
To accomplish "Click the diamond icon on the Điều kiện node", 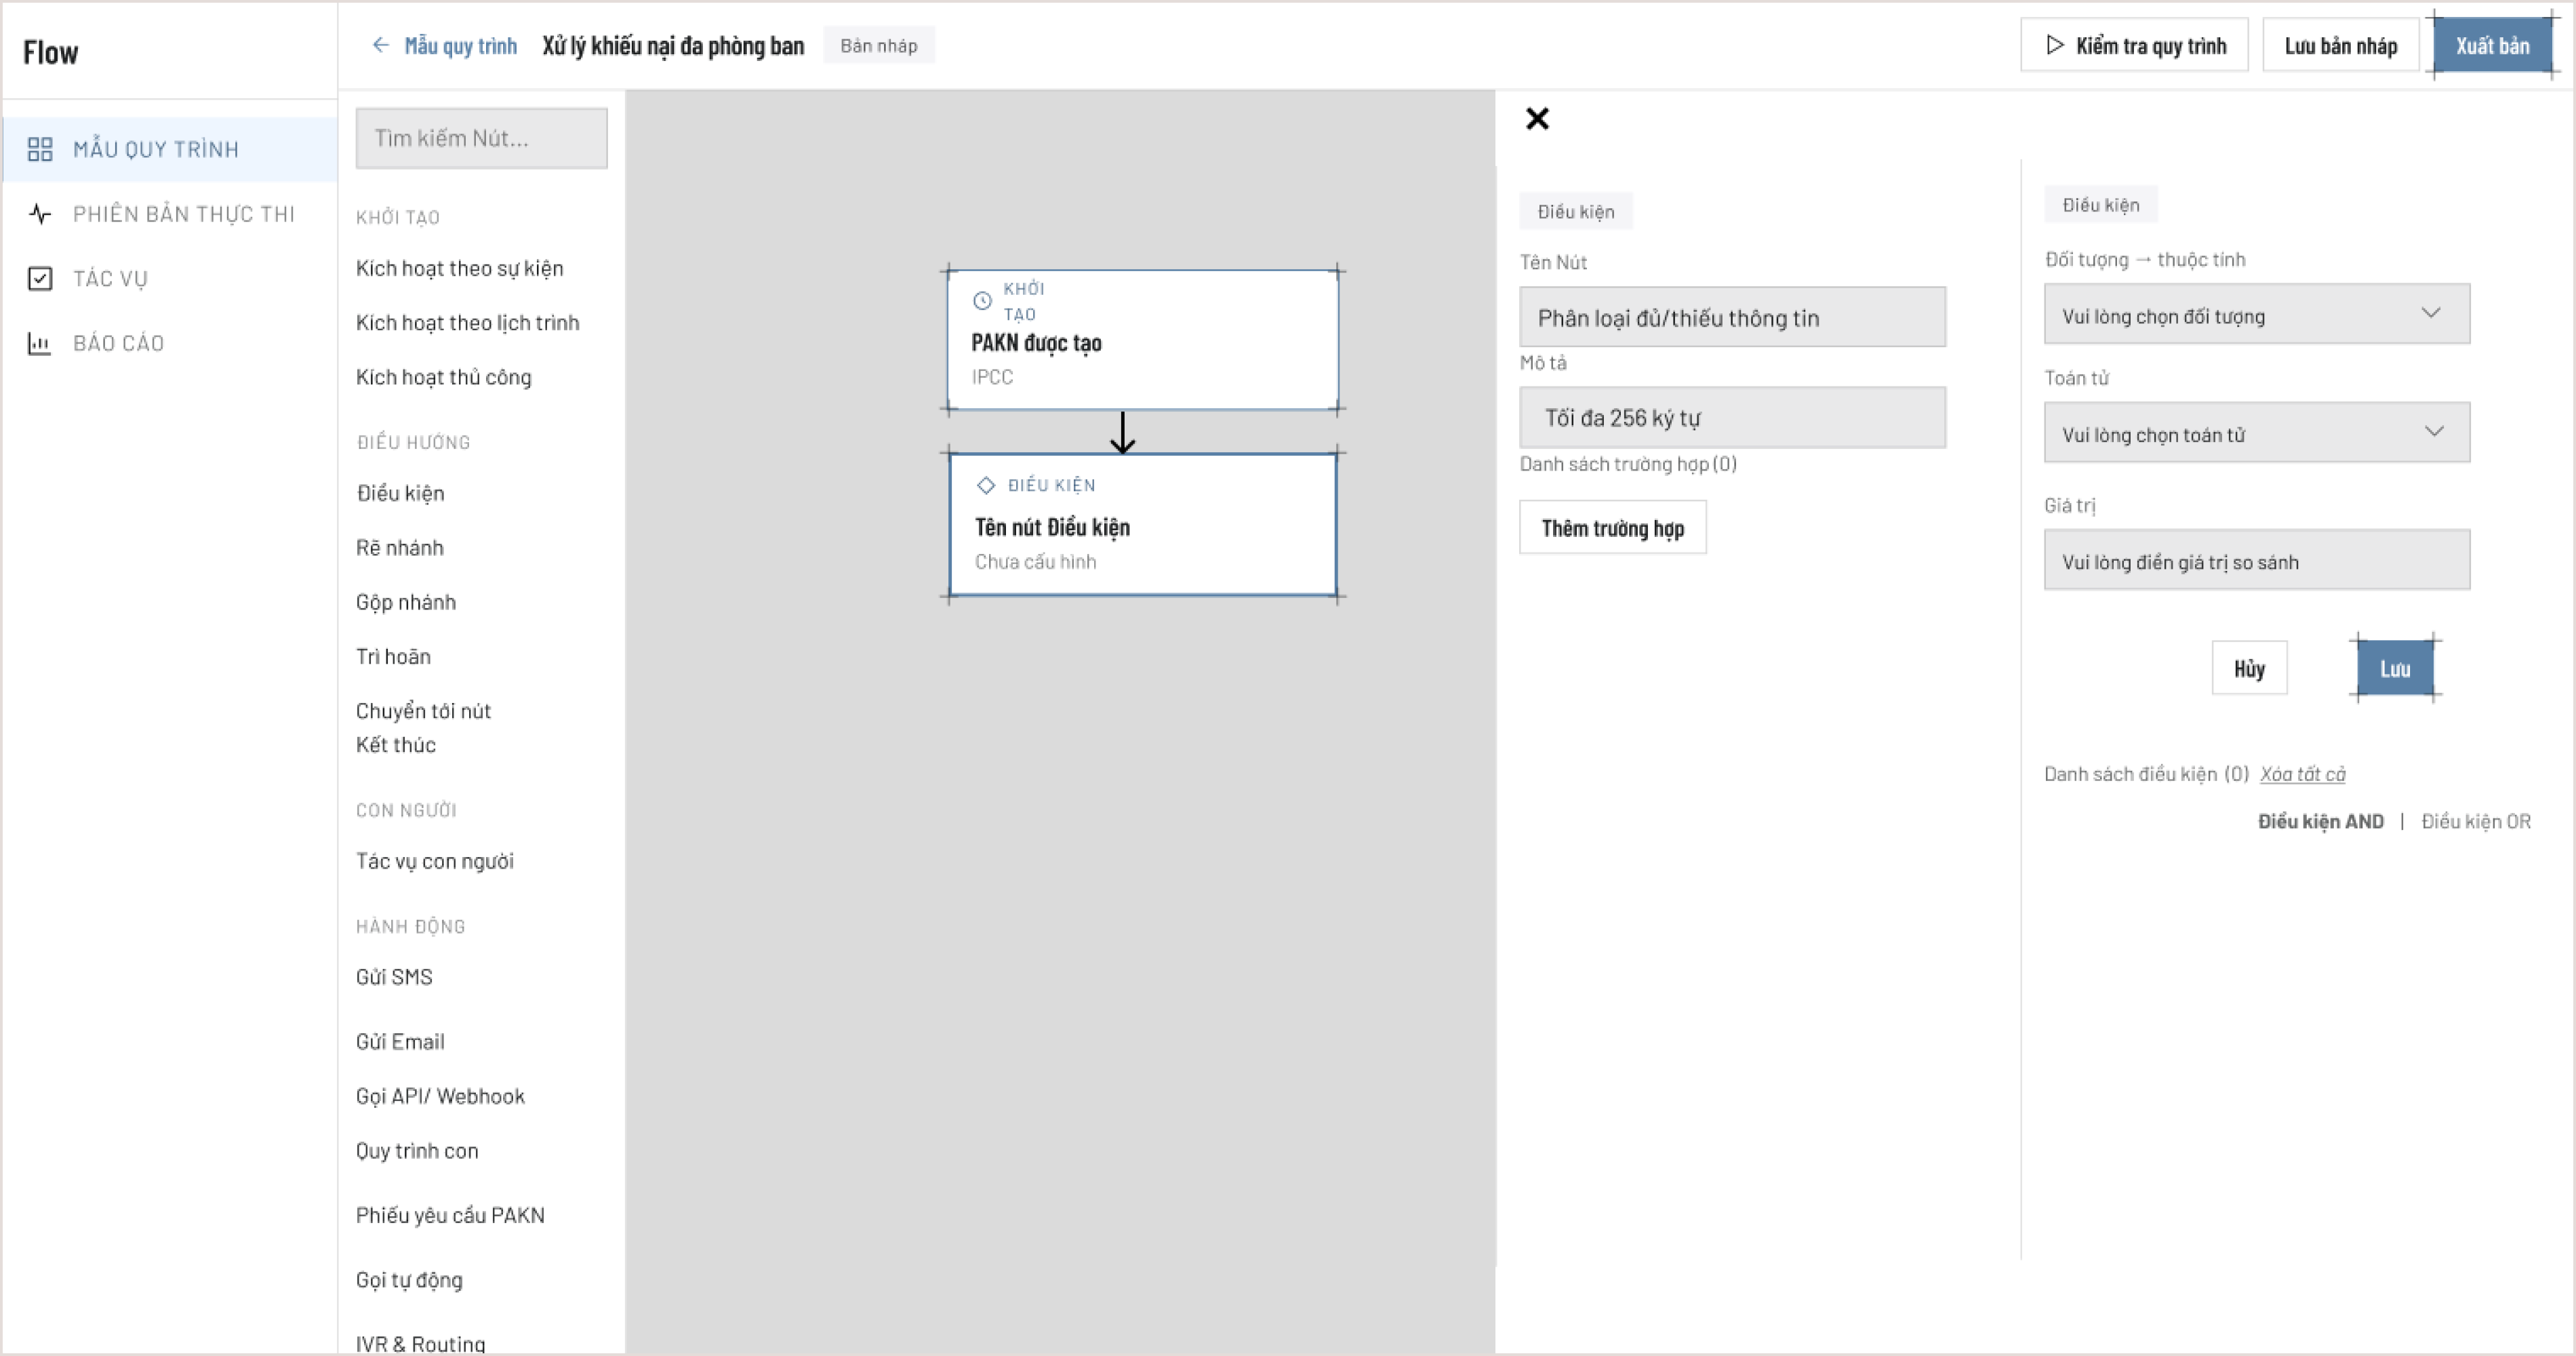I will pos(986,485).
